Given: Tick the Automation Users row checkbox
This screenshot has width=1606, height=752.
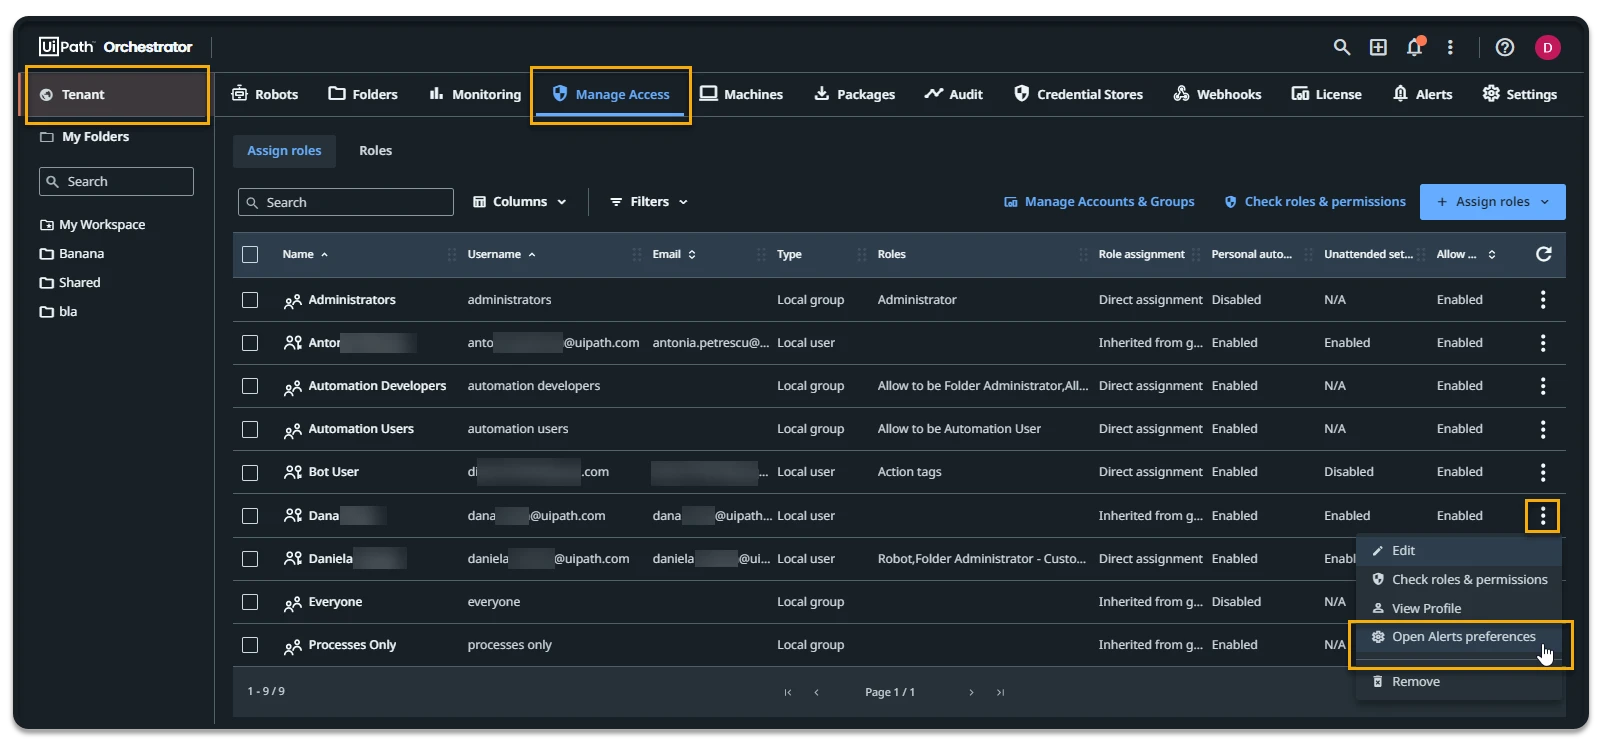Looking at the screenshot, I should point(250,429).
